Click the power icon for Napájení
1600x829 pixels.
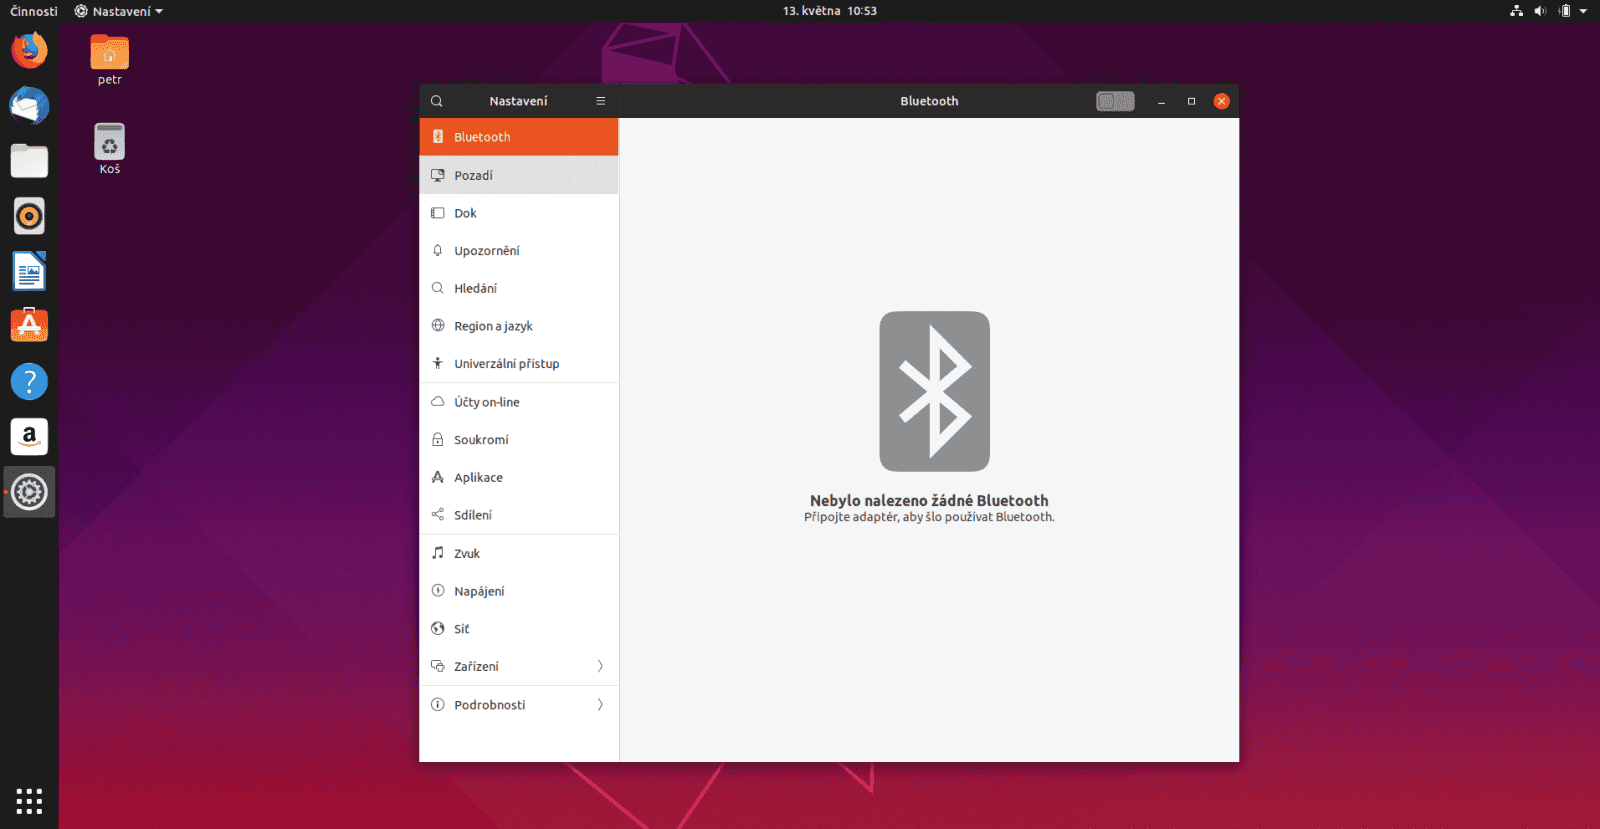click(438, 591)
